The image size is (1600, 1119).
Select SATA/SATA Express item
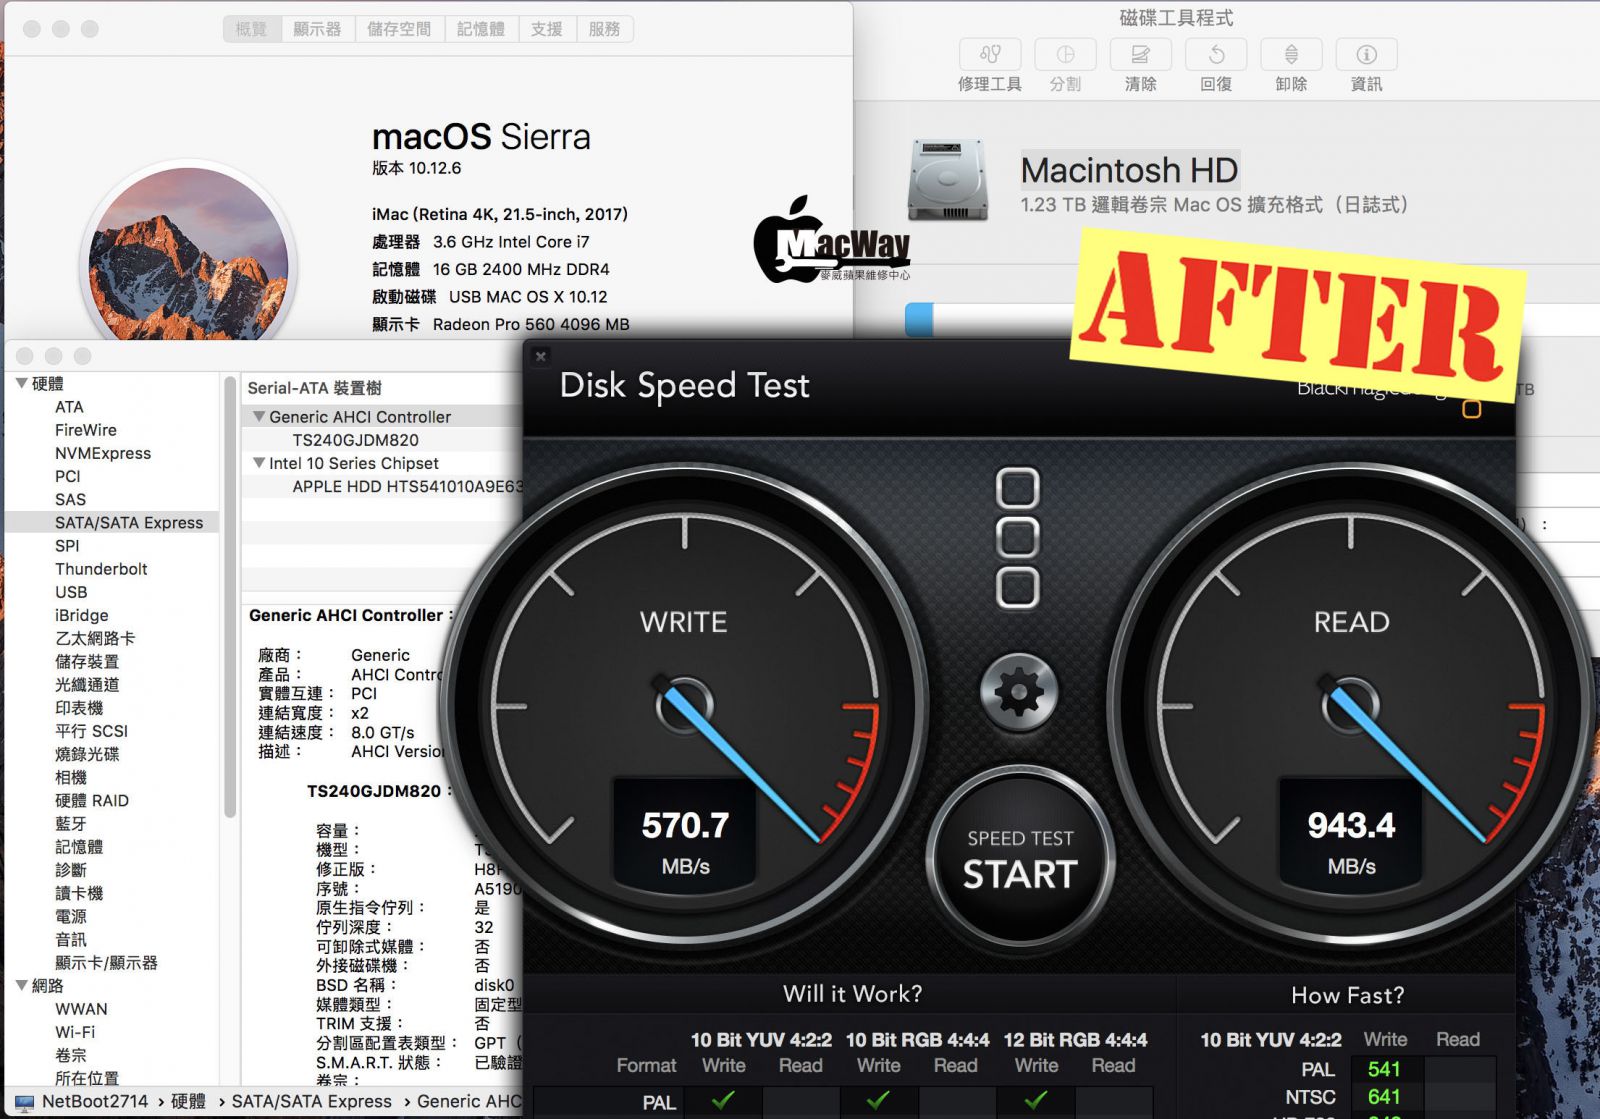(x=112, y=522)
